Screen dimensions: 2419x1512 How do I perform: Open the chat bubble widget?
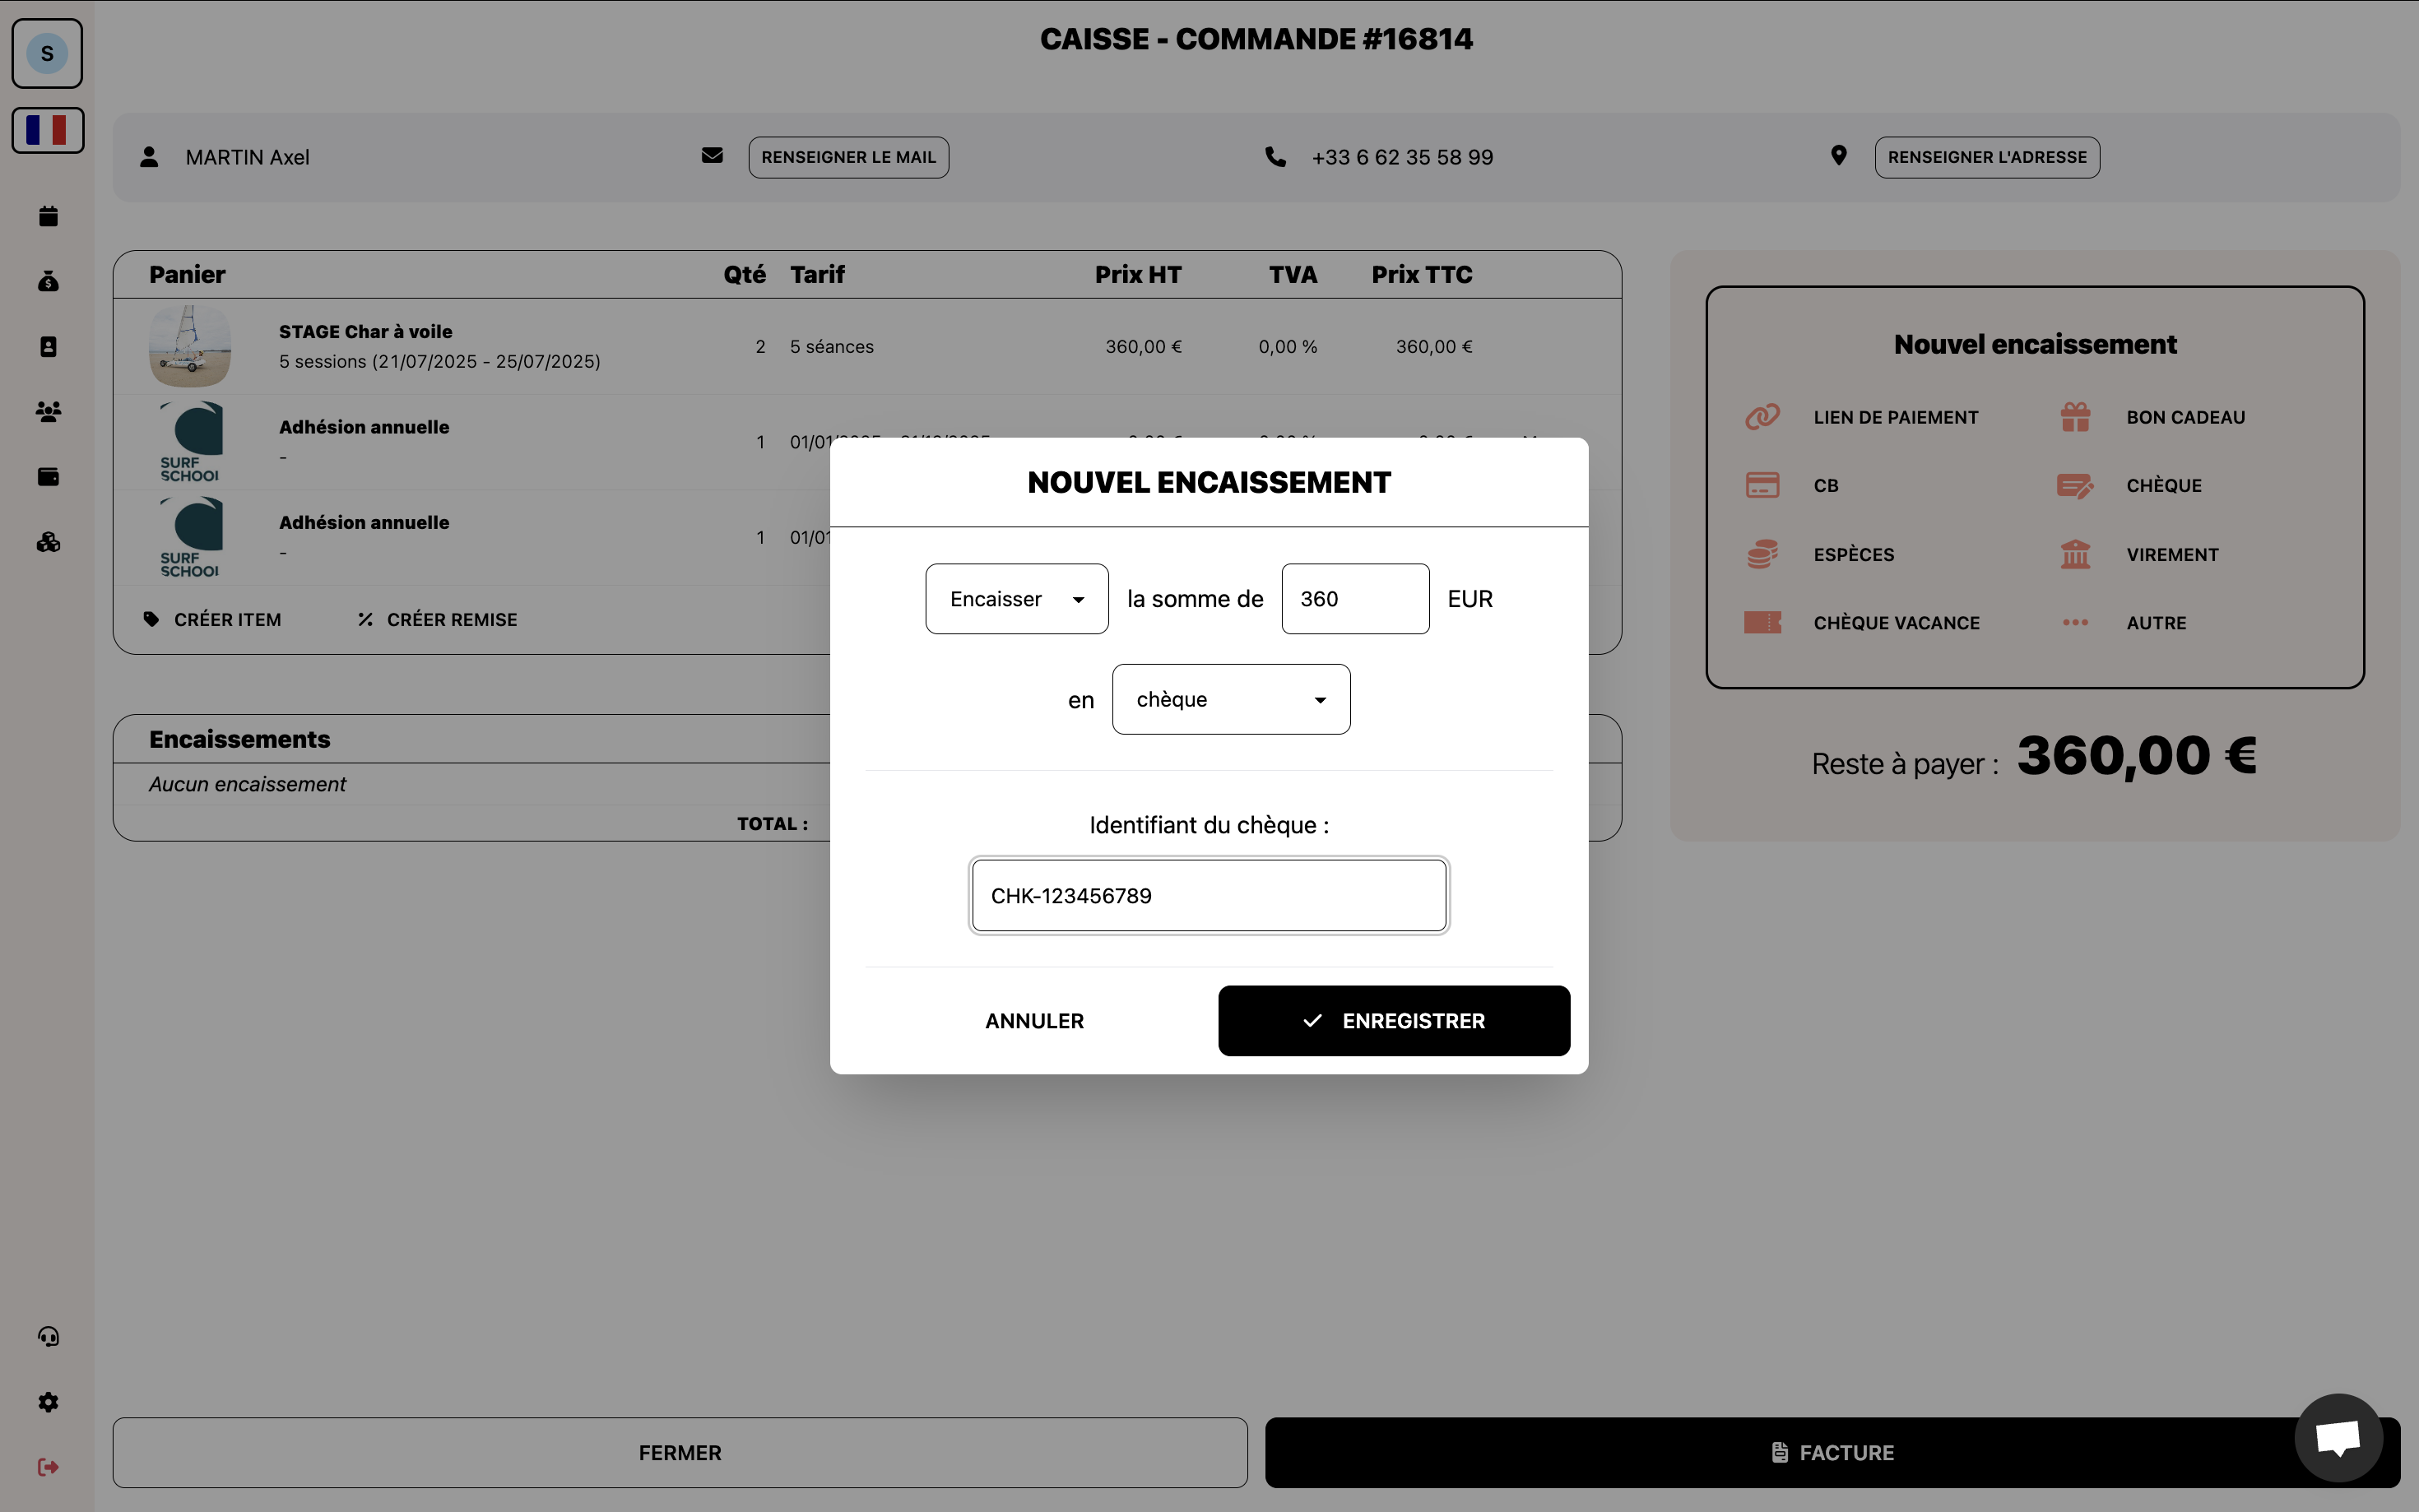(2338, 1438)
